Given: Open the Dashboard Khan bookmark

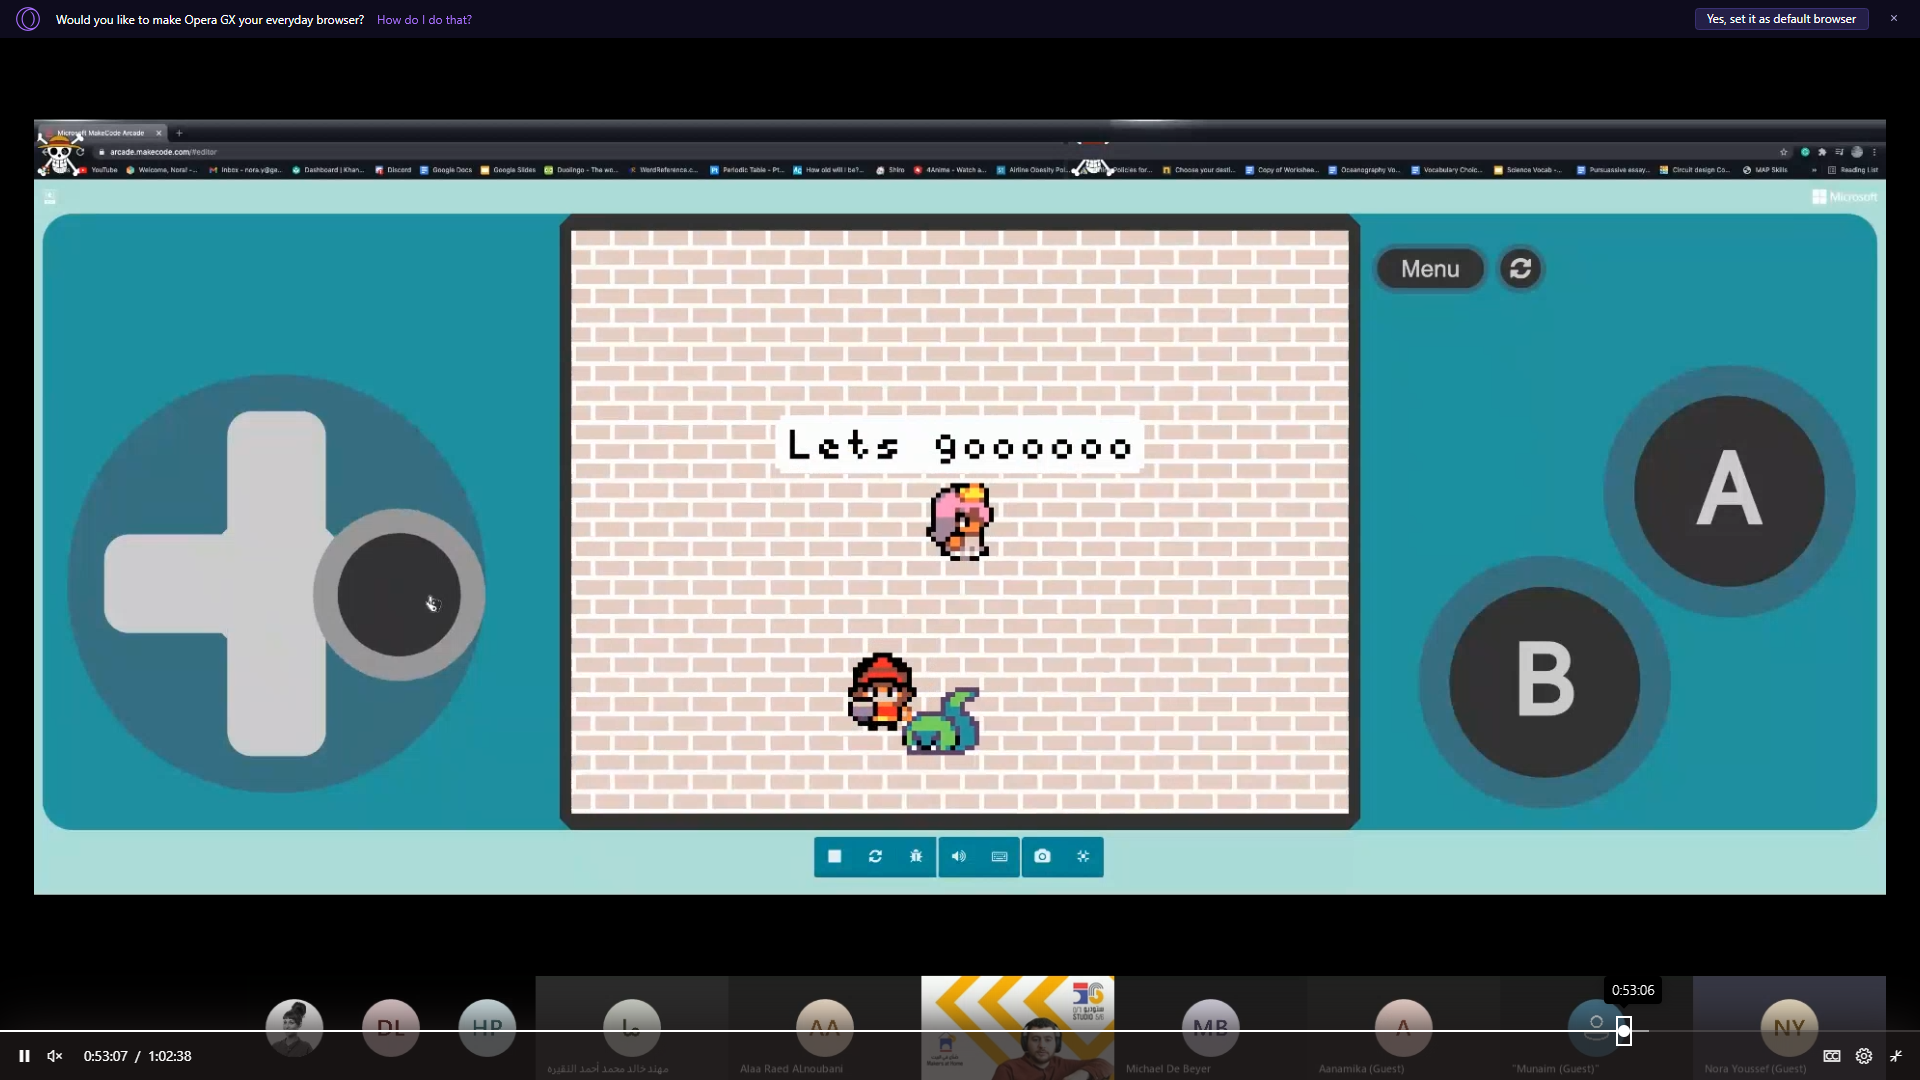Looking at the screenshot, I should tap(328, 170).
